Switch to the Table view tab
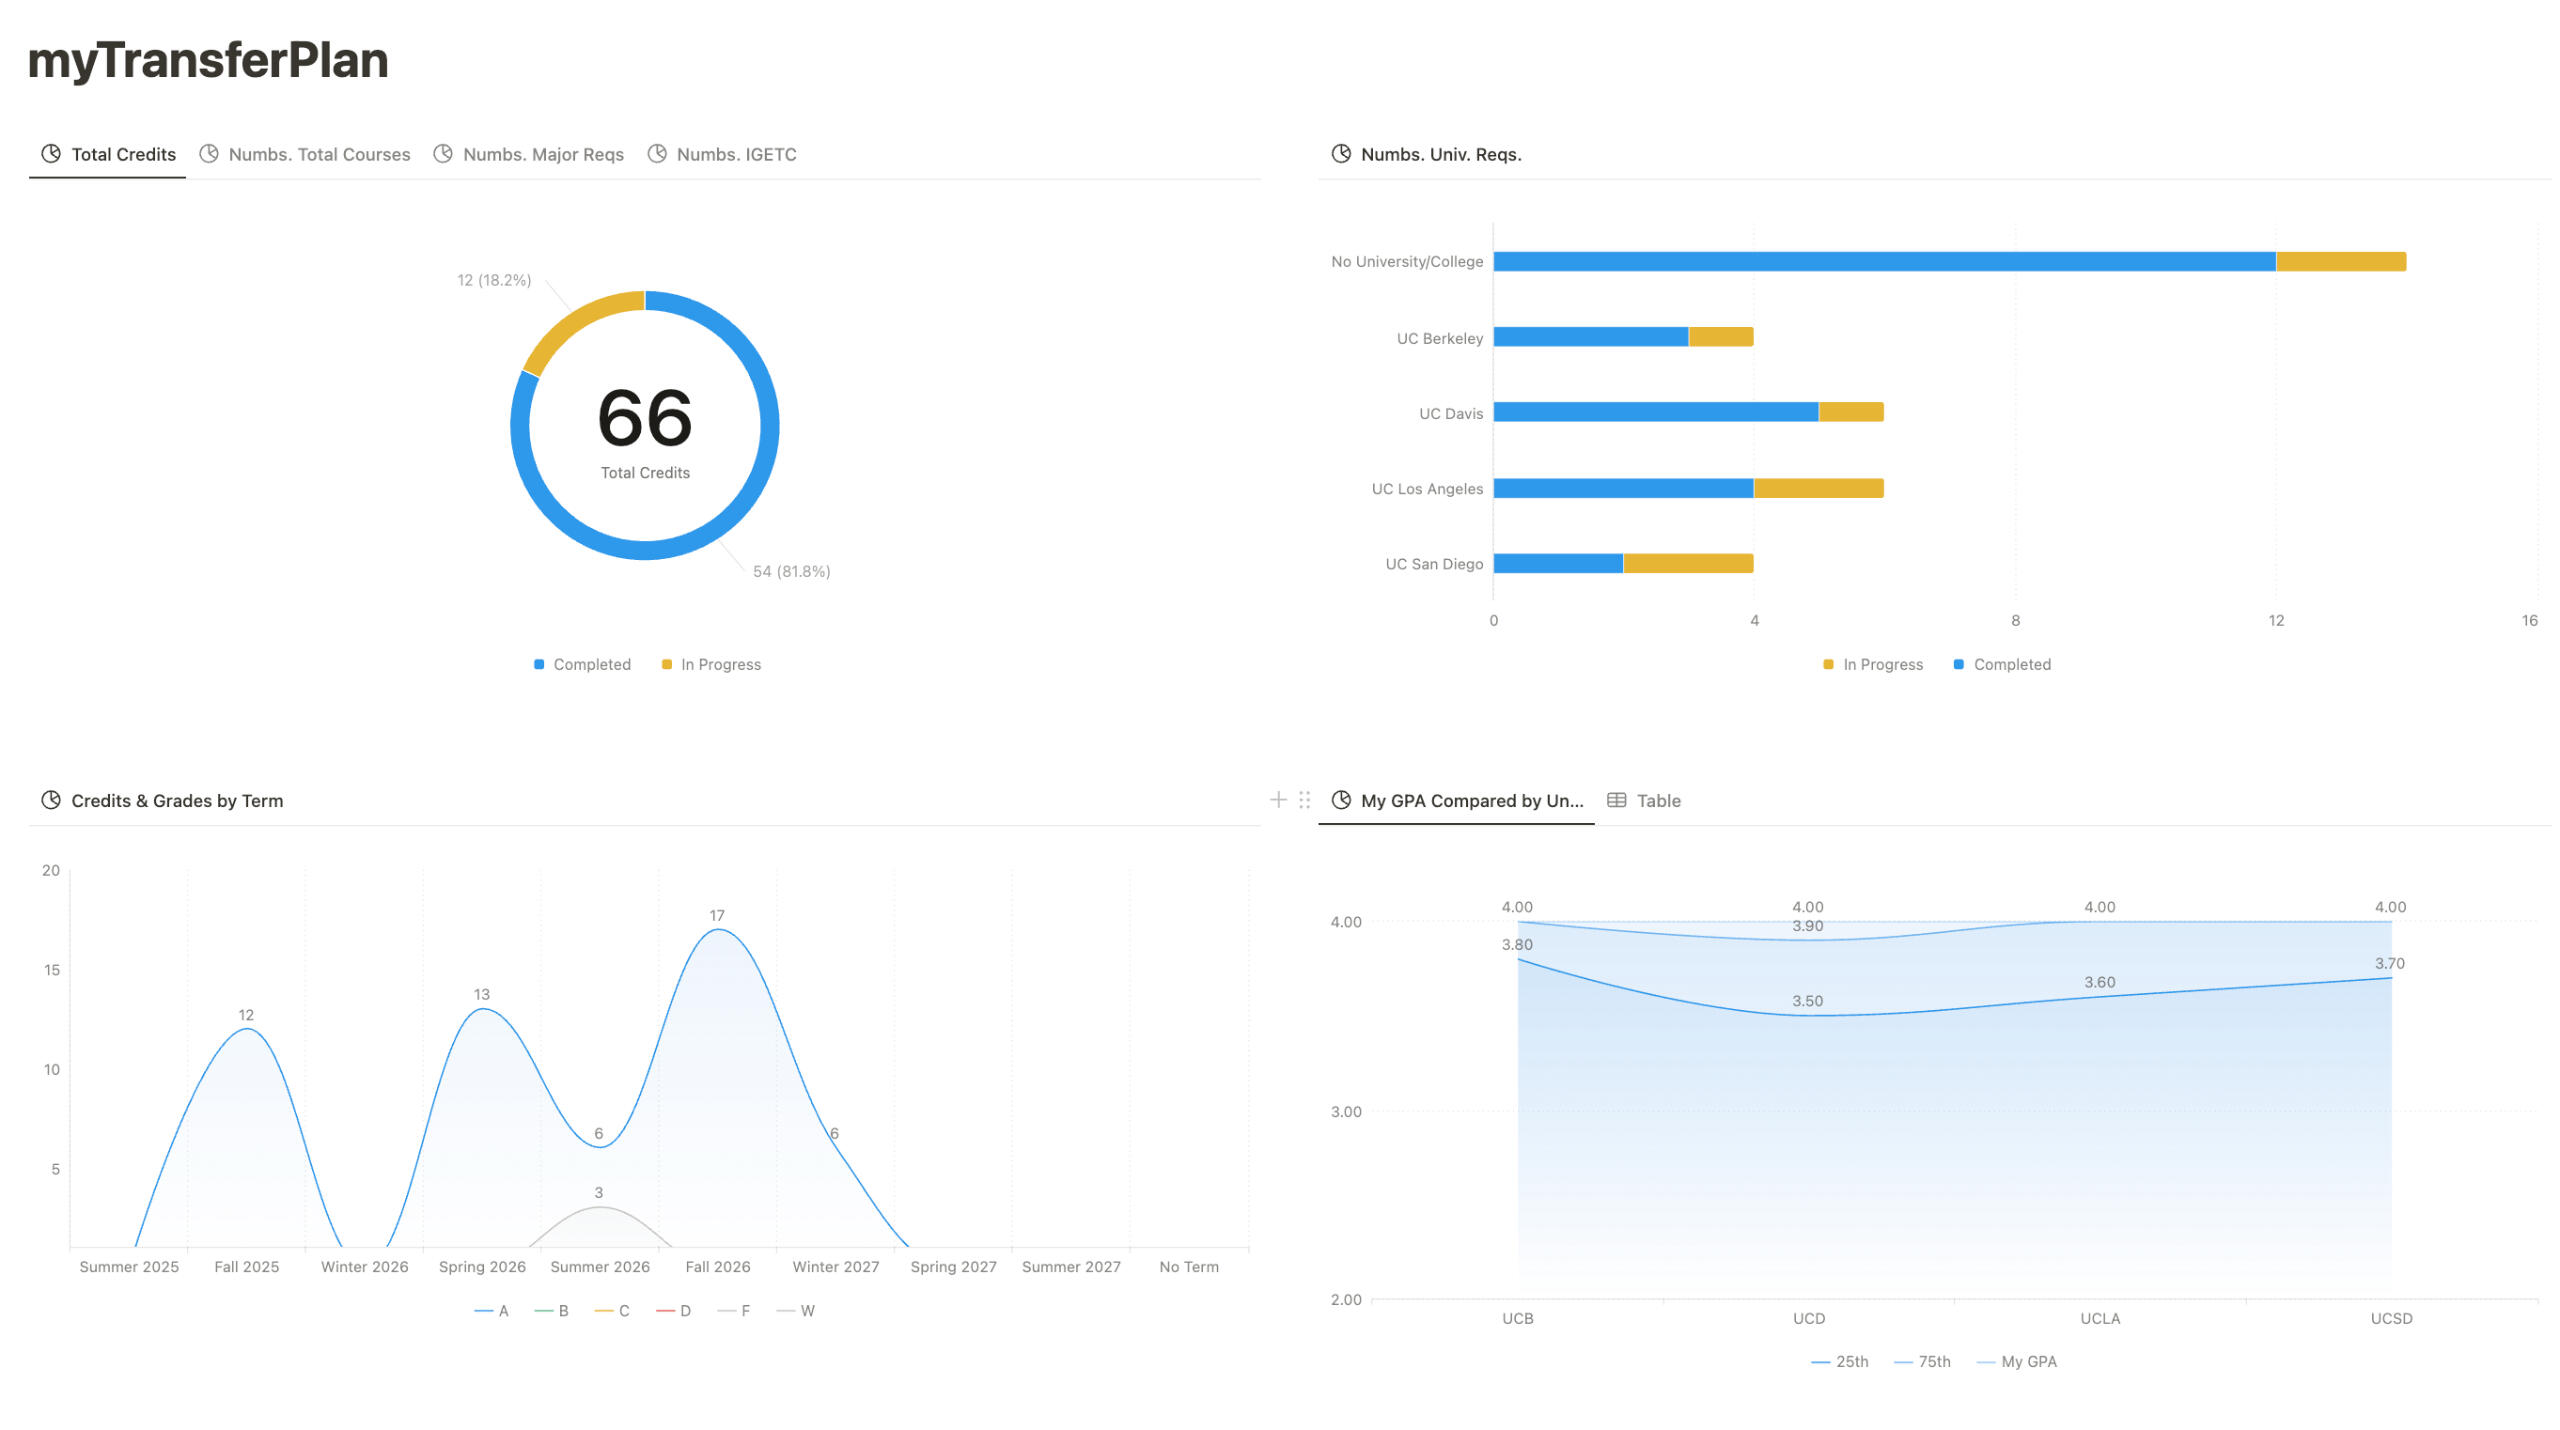The height and width of the screenshot is (1430, 2560). 1658,800
